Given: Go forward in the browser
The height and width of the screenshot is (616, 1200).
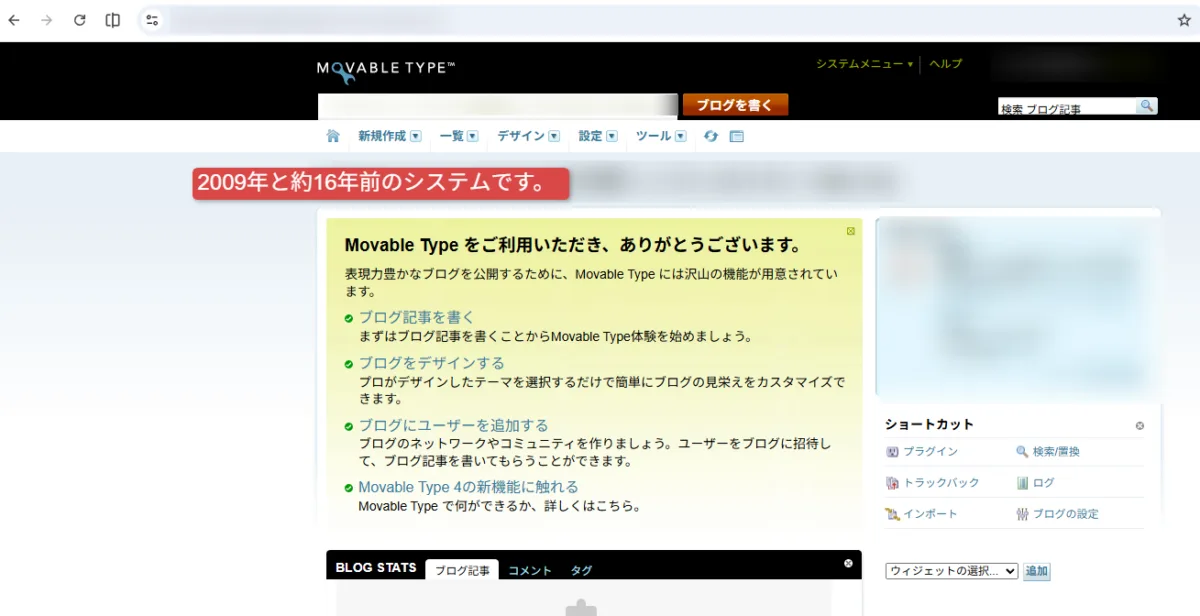Looking at the screenshot, I should pos(46,20).
